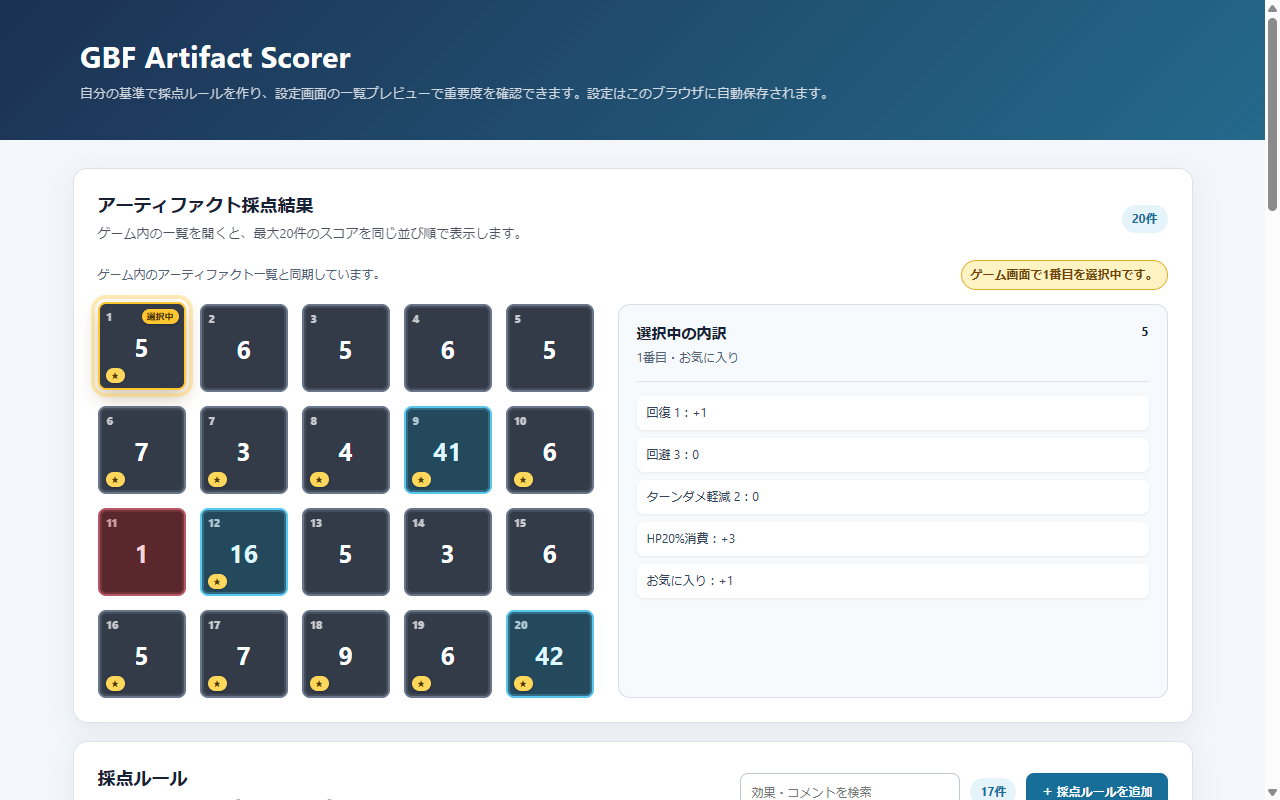Select artifact tile number 2 scoring 6
Image resolution: width=1280 pixels, height=800 pixels.
244,347
